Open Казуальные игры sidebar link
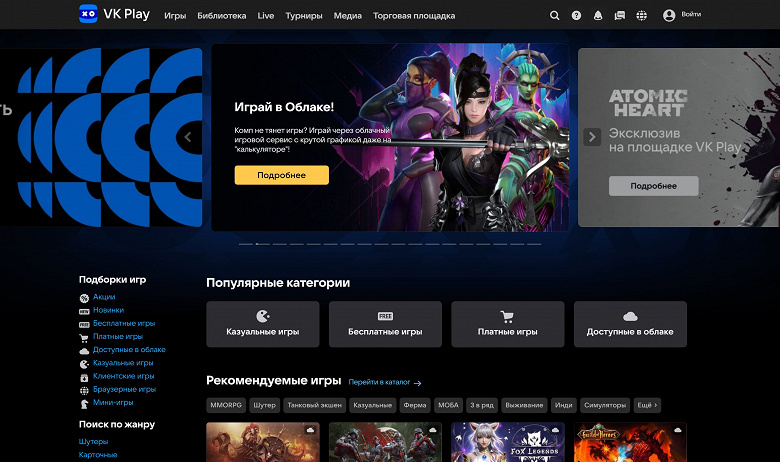 [123, 363]
